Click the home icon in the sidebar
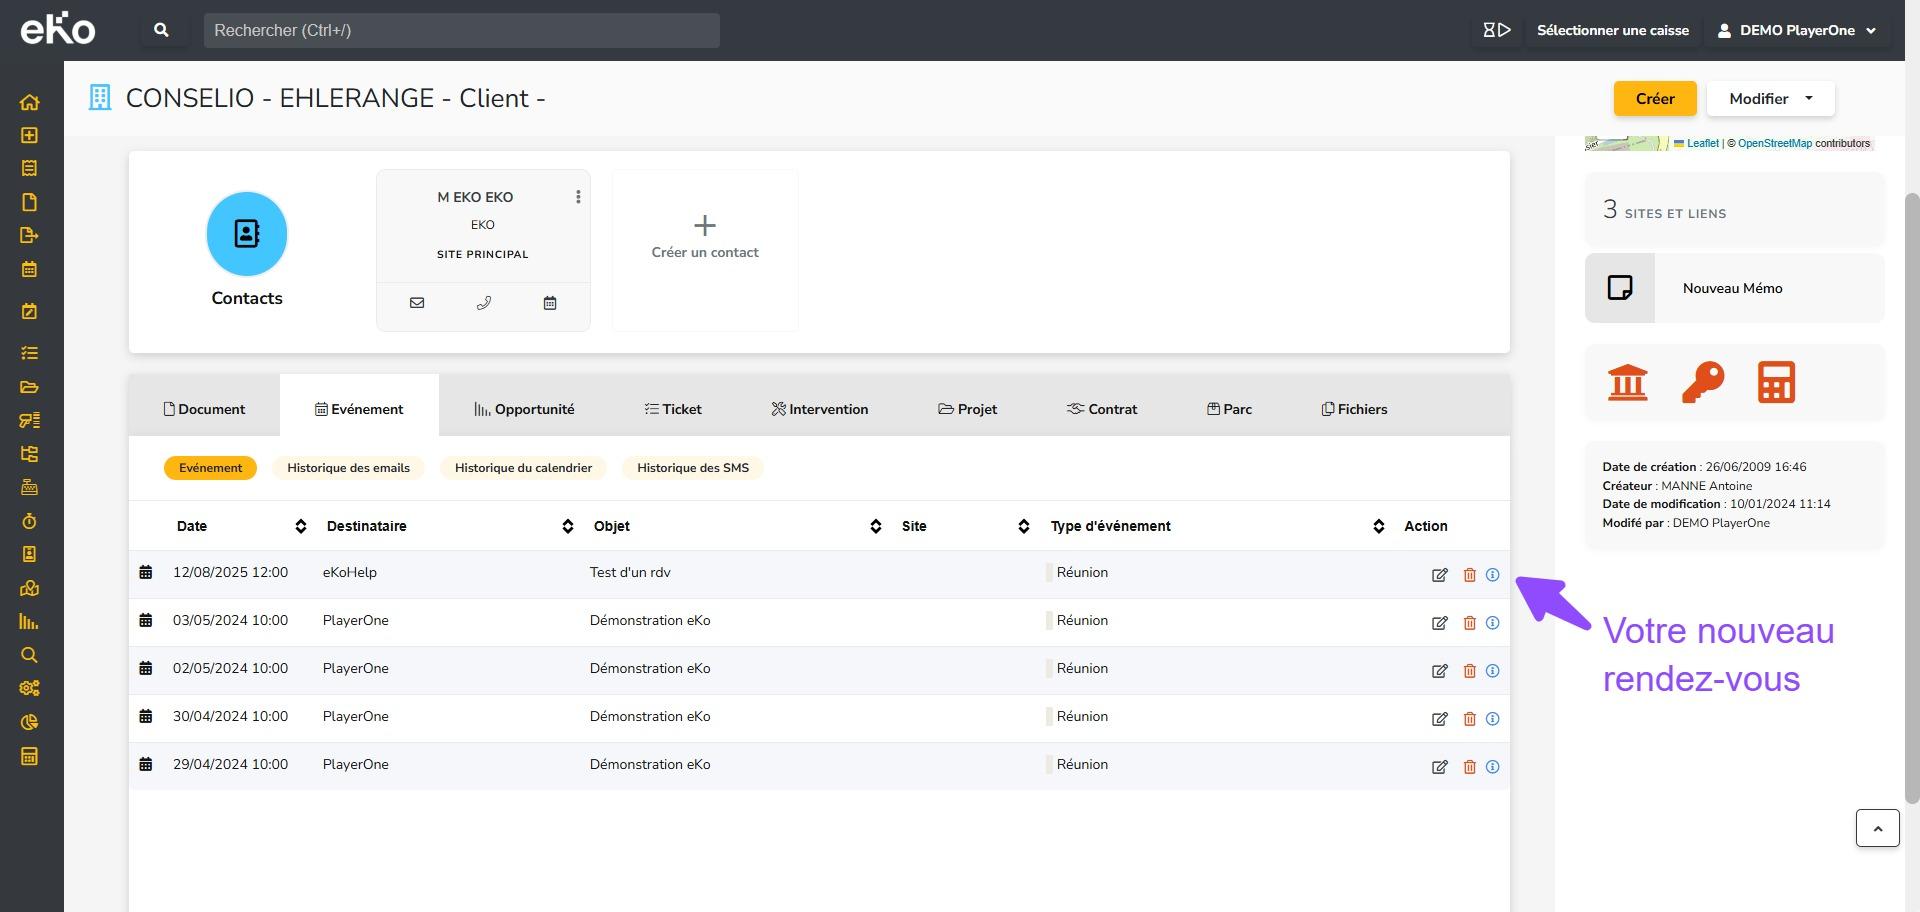Image resolution: width=1920 pixels, height=912 pixels. click(x=29, y=102)
